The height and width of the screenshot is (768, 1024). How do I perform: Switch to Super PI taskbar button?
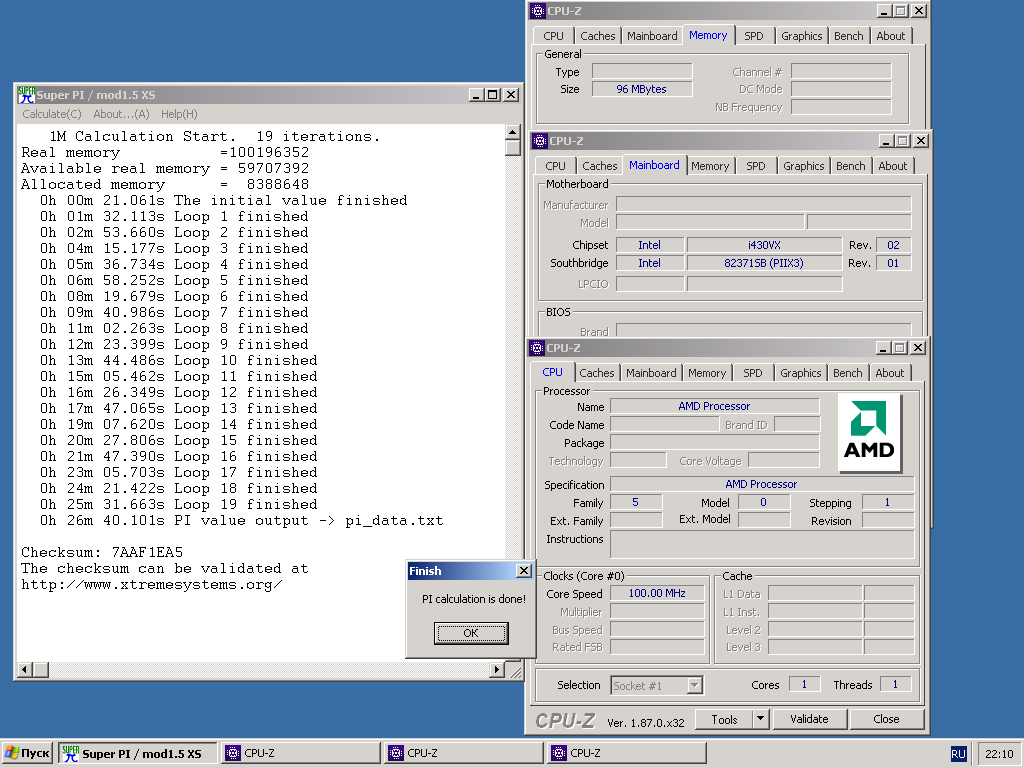138,753
